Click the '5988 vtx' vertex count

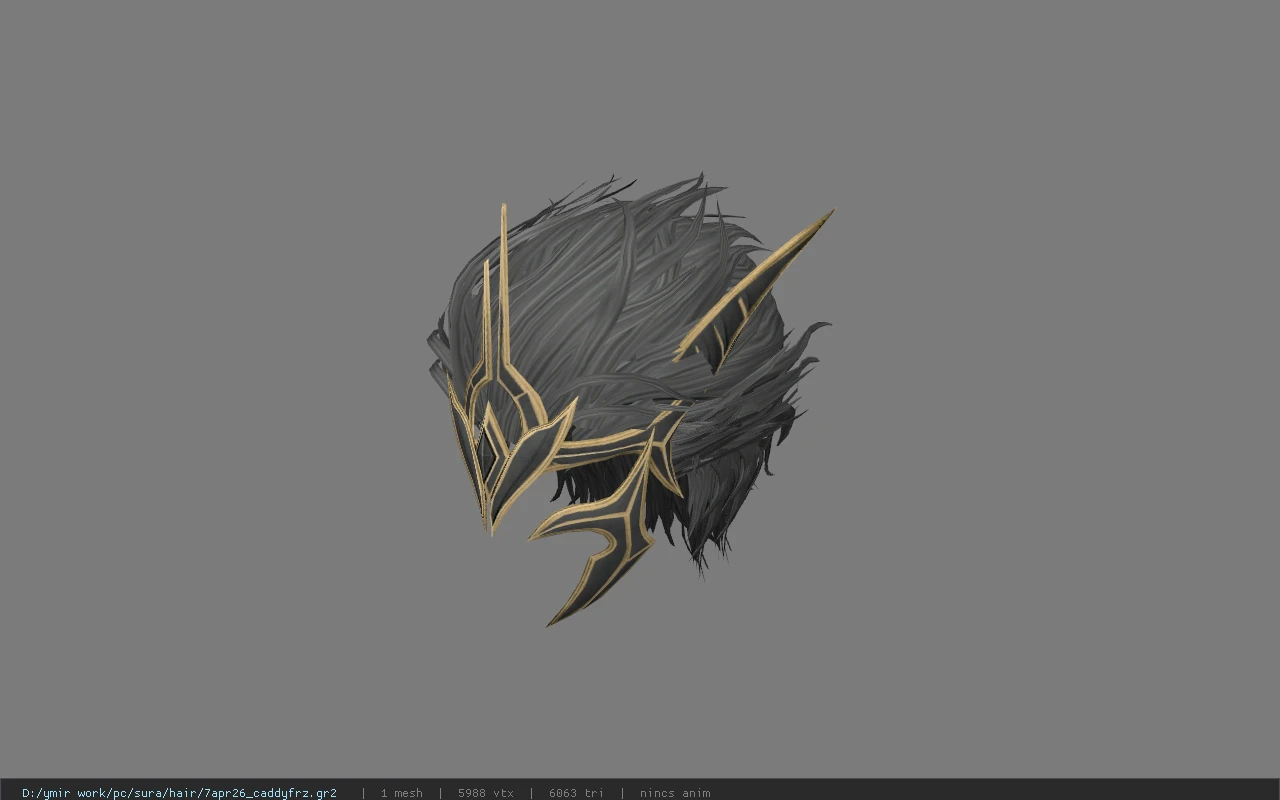[x=486, y=793]
